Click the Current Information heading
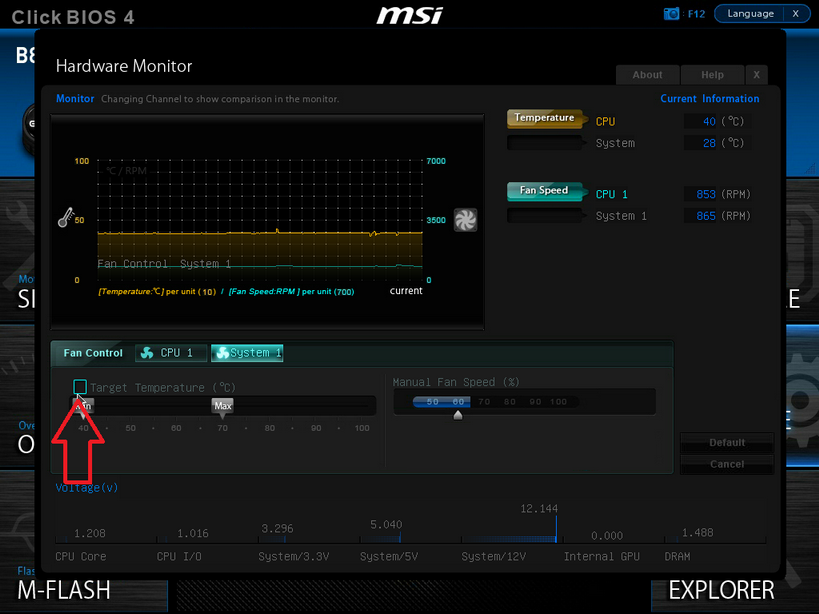The width and height of the screenshot is (819, 614). pyautogui.click(x=710, y=99)
